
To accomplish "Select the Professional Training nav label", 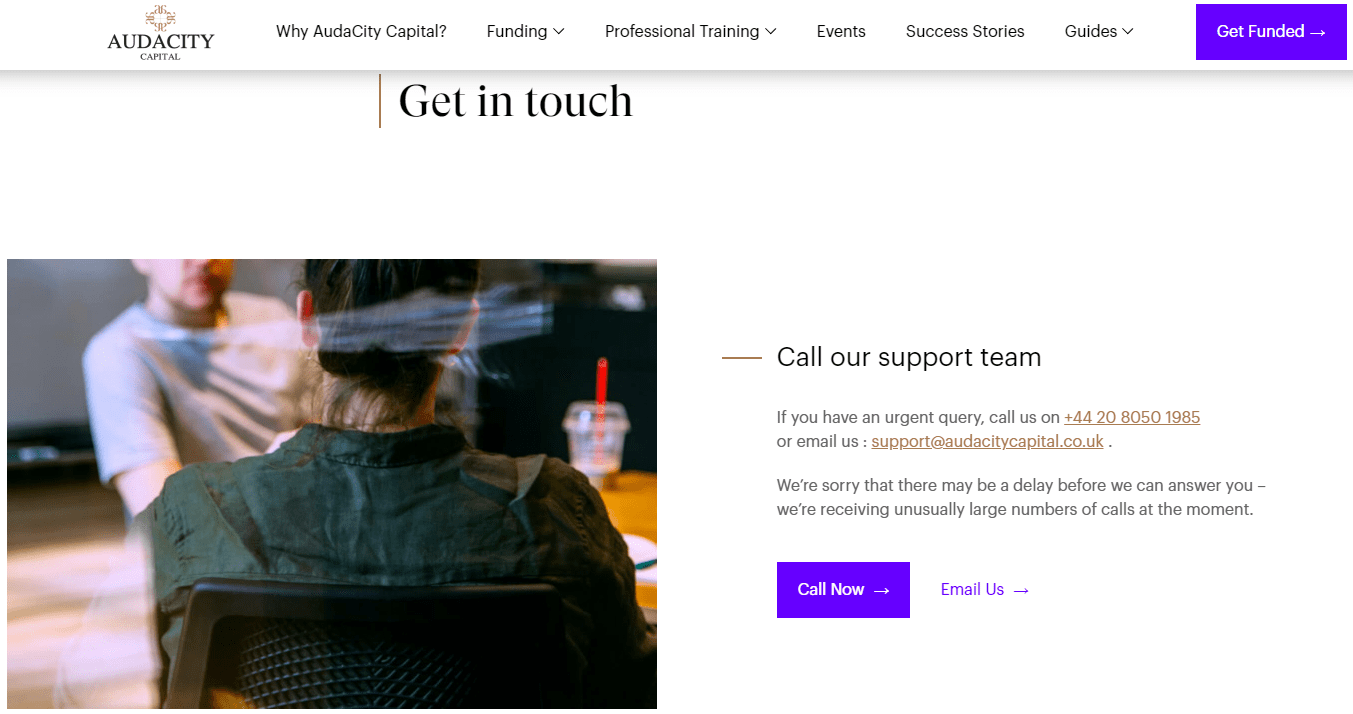I will 682,31.
